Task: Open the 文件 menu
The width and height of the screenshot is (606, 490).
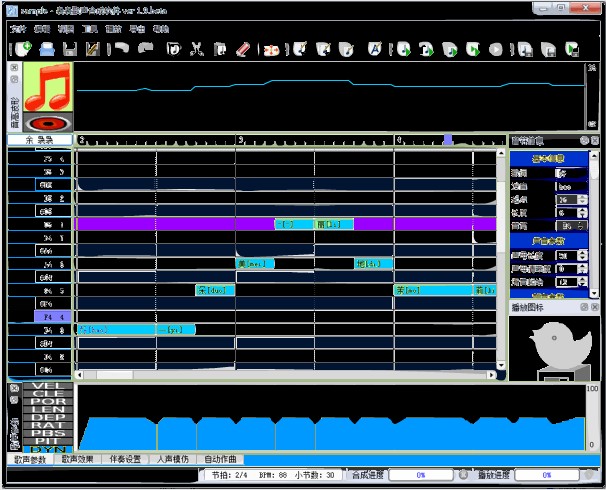Action: 18,29
